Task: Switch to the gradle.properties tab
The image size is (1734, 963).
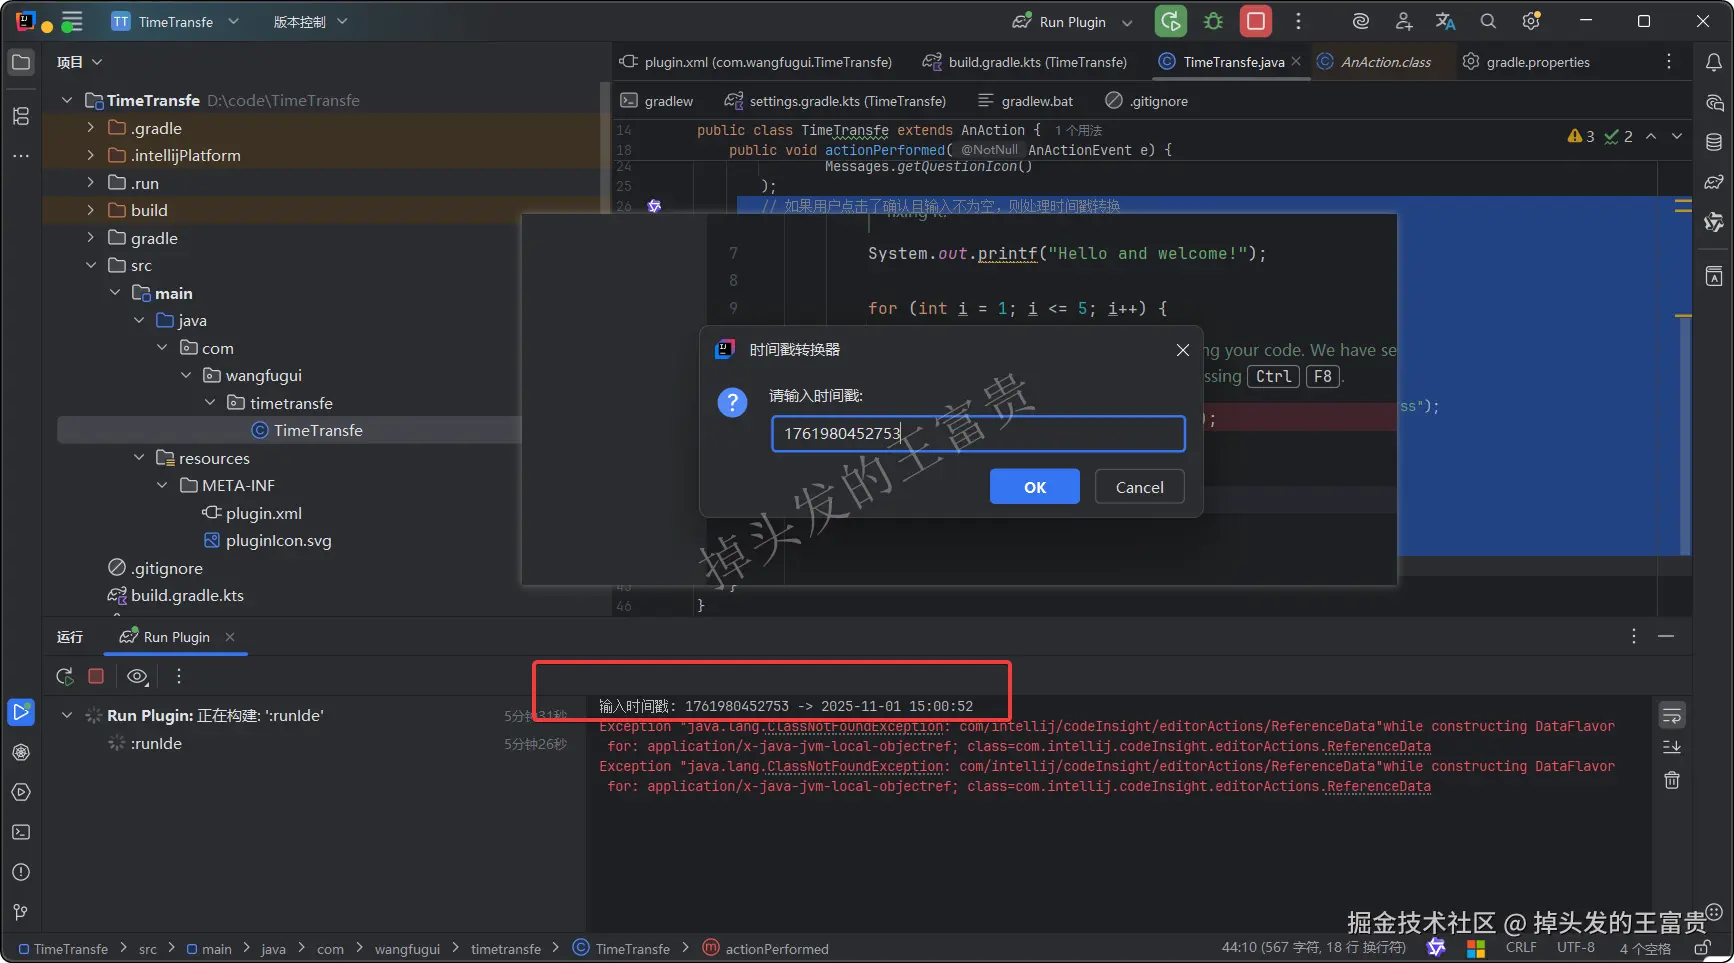Action: click(x=1526, y=62)
